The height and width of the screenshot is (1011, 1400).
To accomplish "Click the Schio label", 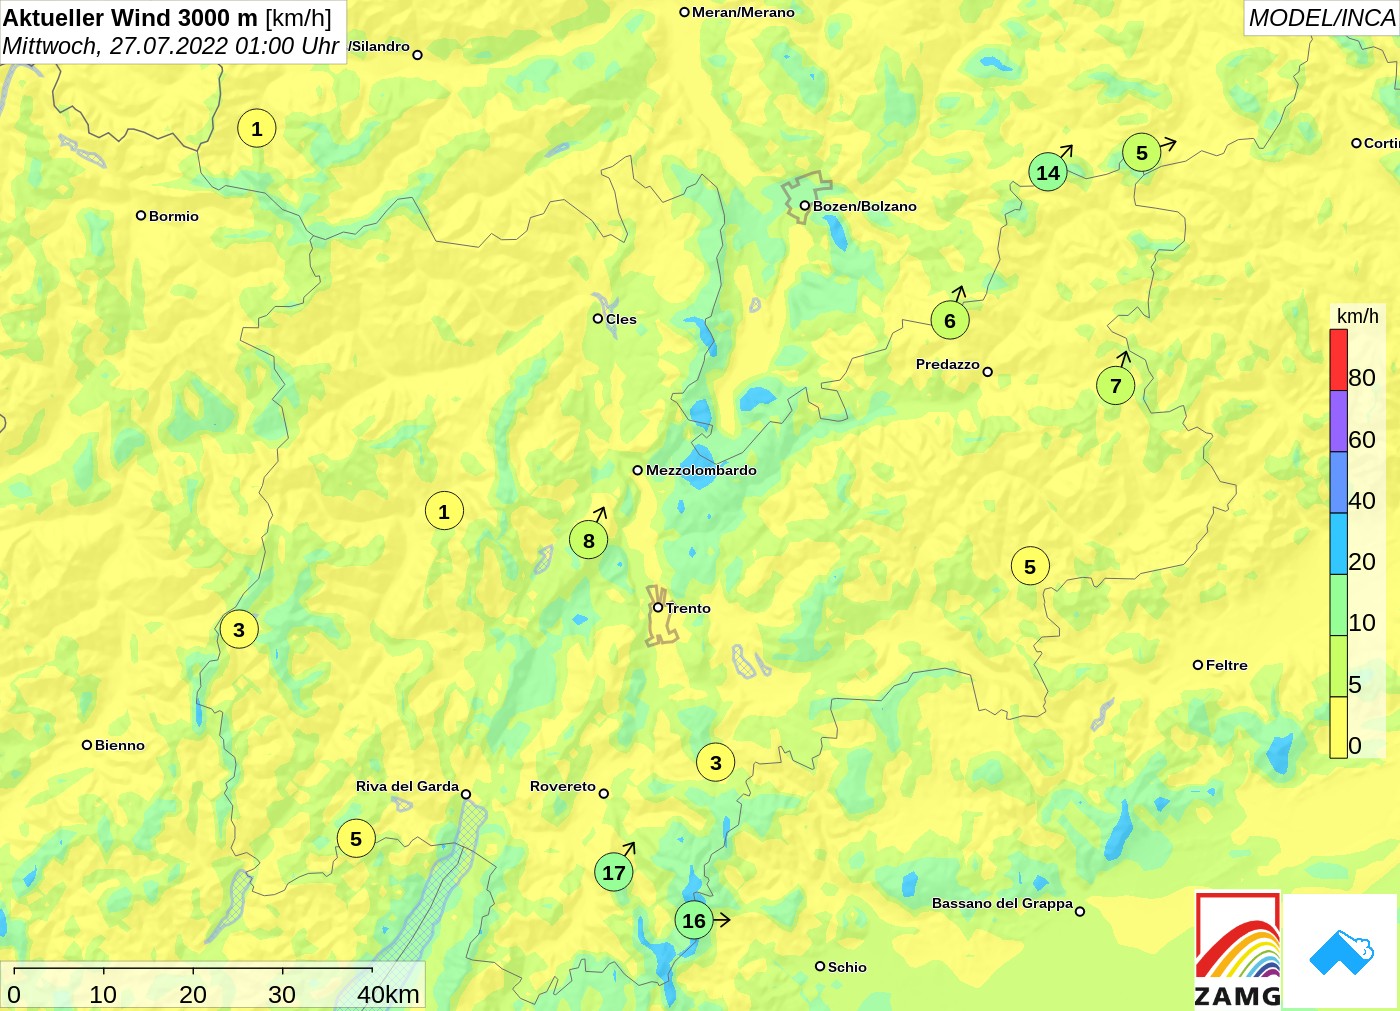I will coord(847,967).
